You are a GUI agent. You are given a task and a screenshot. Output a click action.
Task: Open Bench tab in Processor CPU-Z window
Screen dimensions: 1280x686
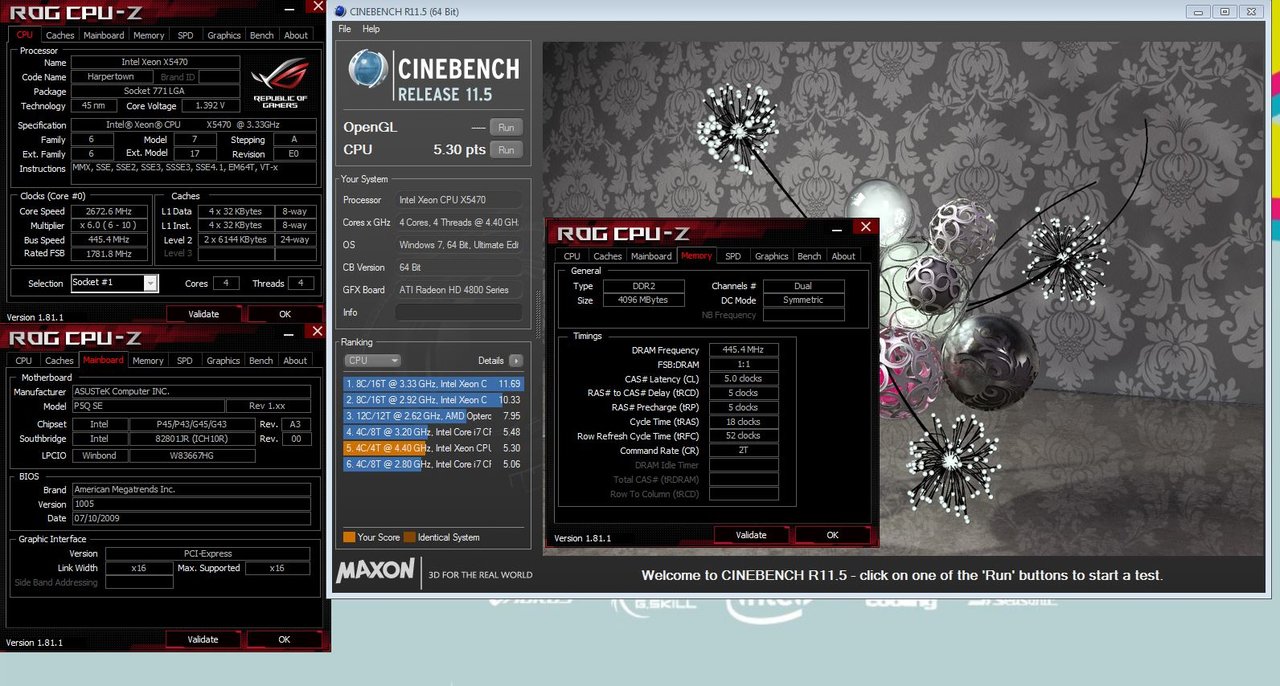(261, 35)
